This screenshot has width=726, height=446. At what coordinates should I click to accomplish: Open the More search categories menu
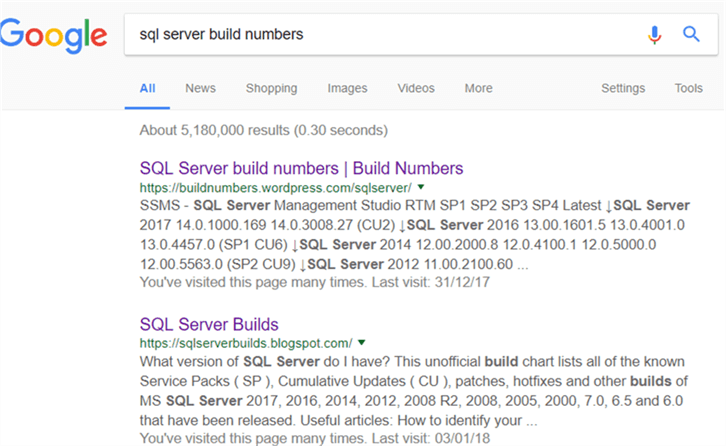click(x=478, y=88)
